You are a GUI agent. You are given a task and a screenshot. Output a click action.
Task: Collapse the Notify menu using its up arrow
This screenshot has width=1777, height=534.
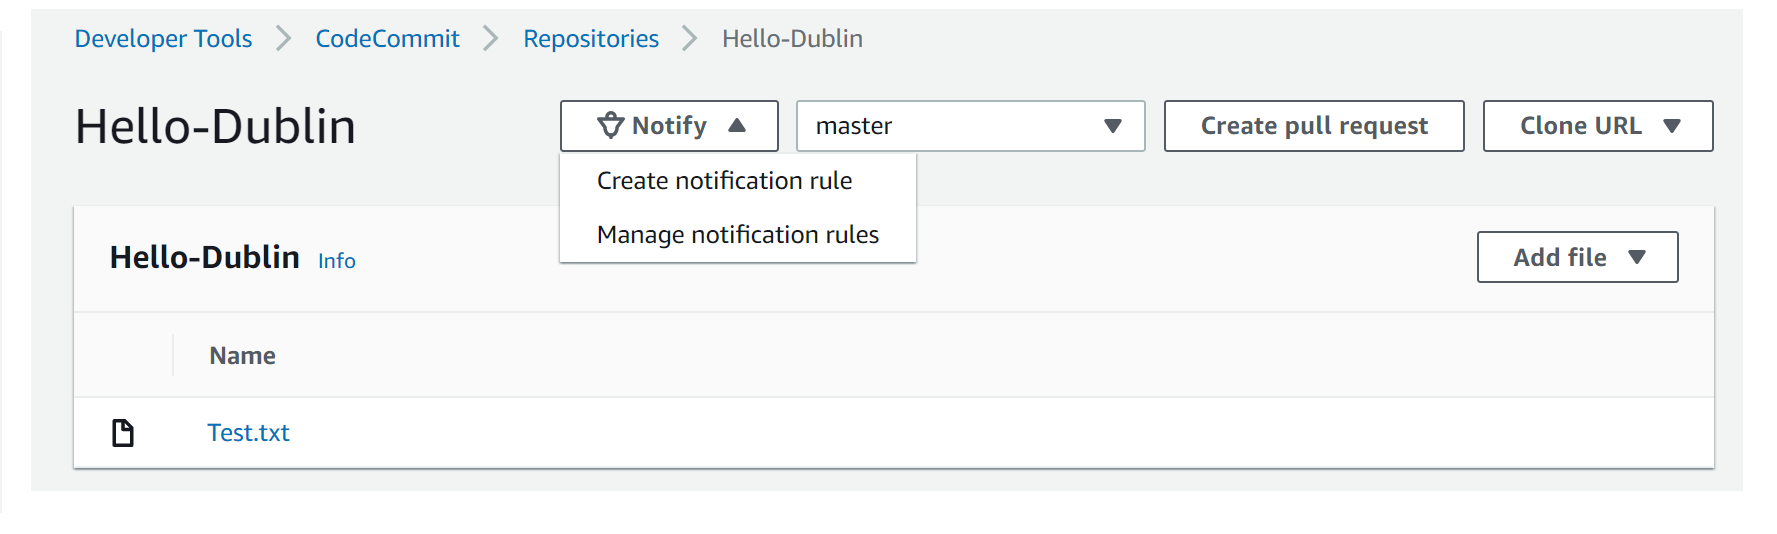click(737, 126)
